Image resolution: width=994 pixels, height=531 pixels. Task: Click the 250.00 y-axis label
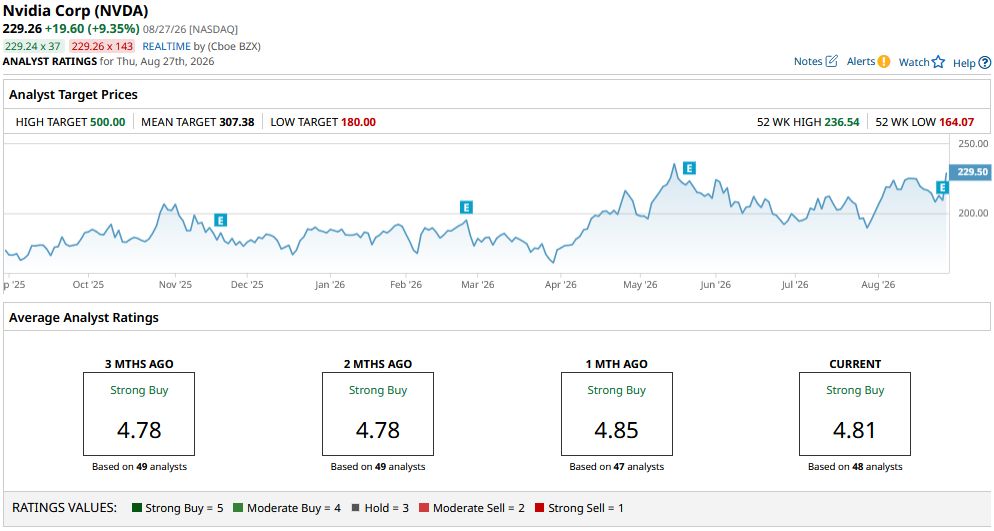973,144
